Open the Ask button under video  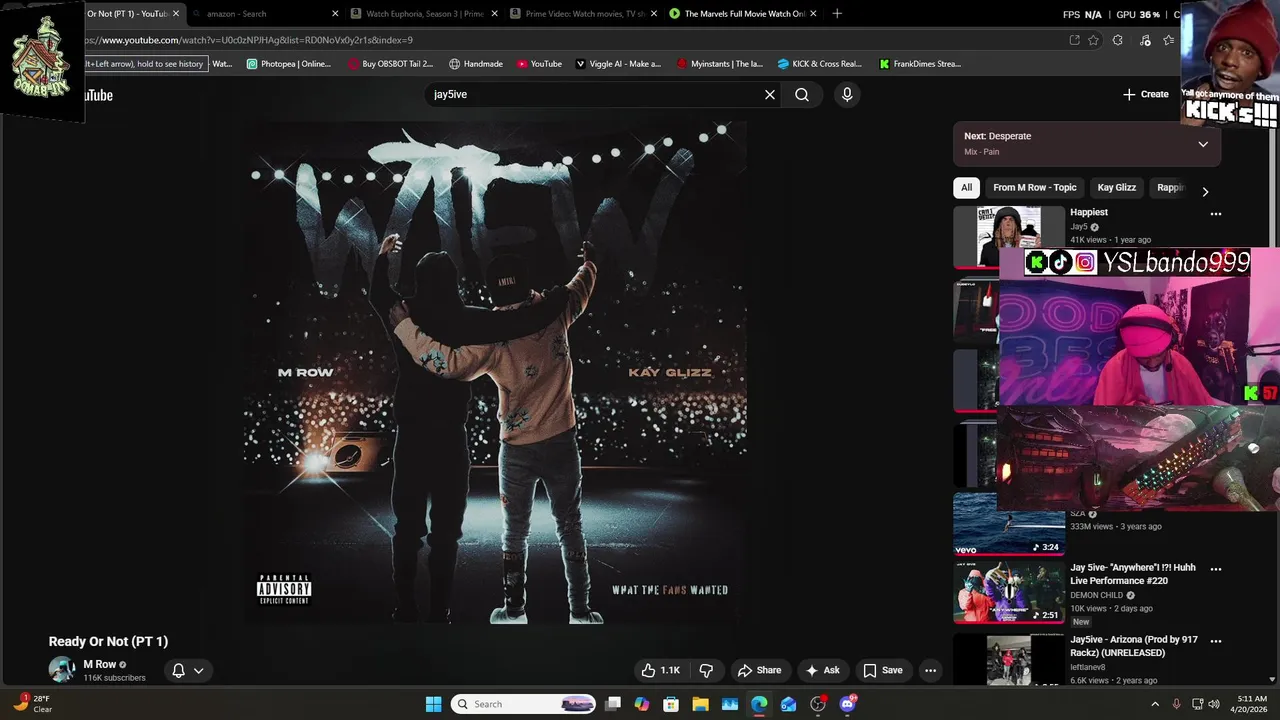[822, 670]
